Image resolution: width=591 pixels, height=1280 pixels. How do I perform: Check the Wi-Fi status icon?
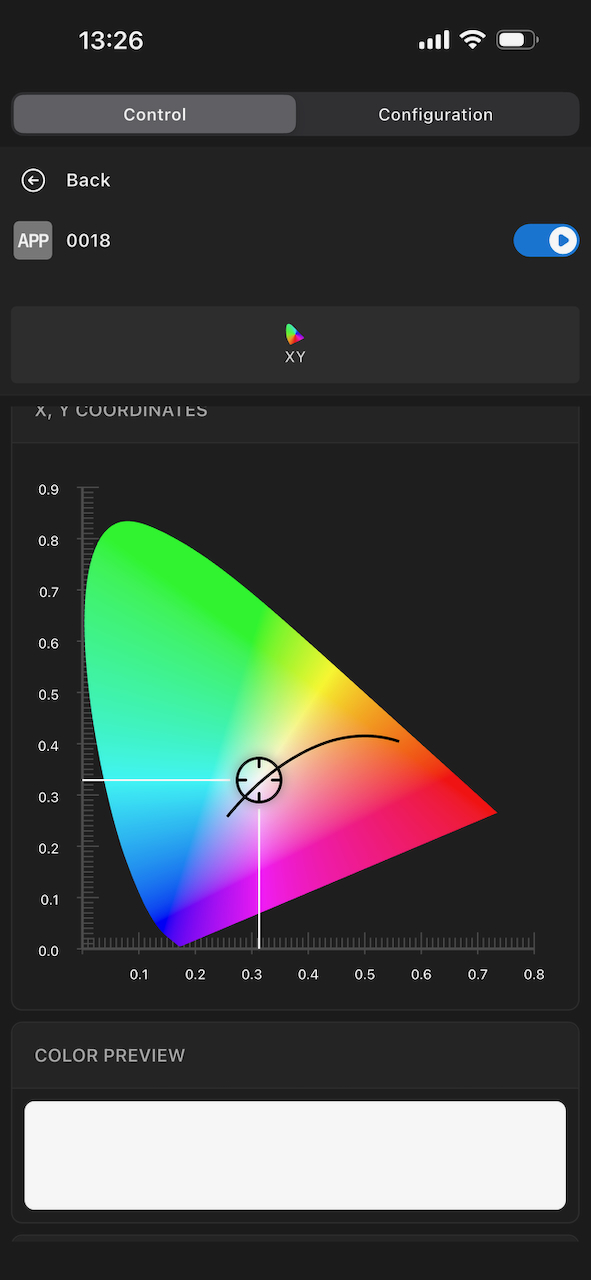click(472, 40)
